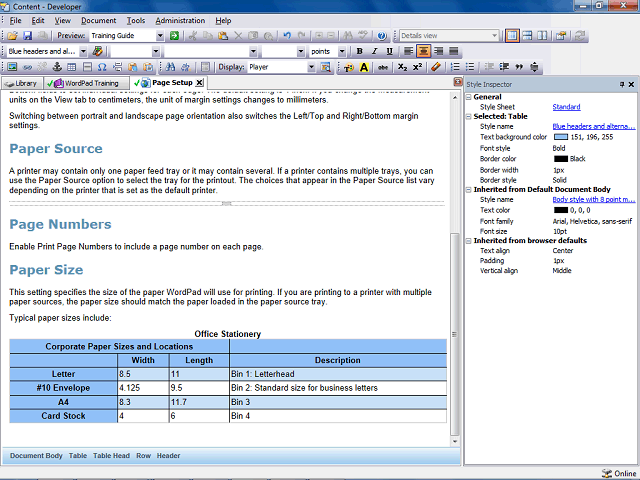This screenshot has height=480, width=640.
Task: Apply strikethrough formatting
Action: (382, 67)
